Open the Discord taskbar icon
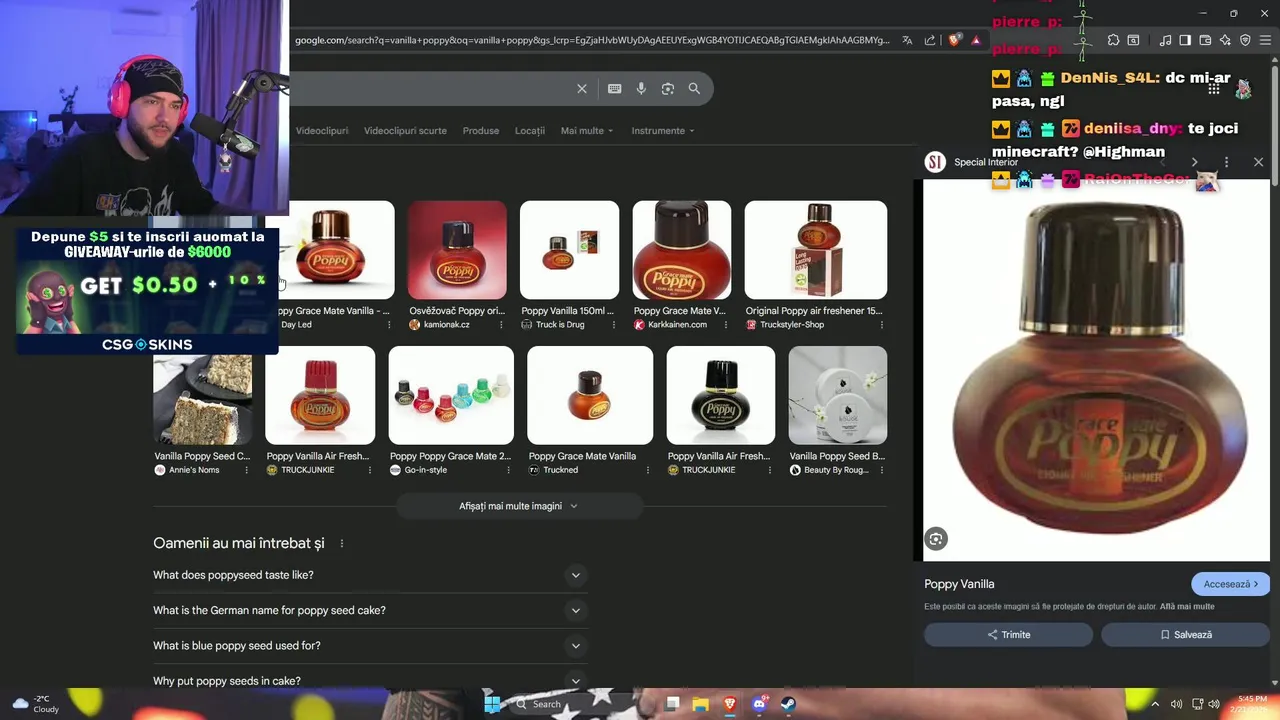The width and height of the screenshot is (1280, 720). (759, 704)
